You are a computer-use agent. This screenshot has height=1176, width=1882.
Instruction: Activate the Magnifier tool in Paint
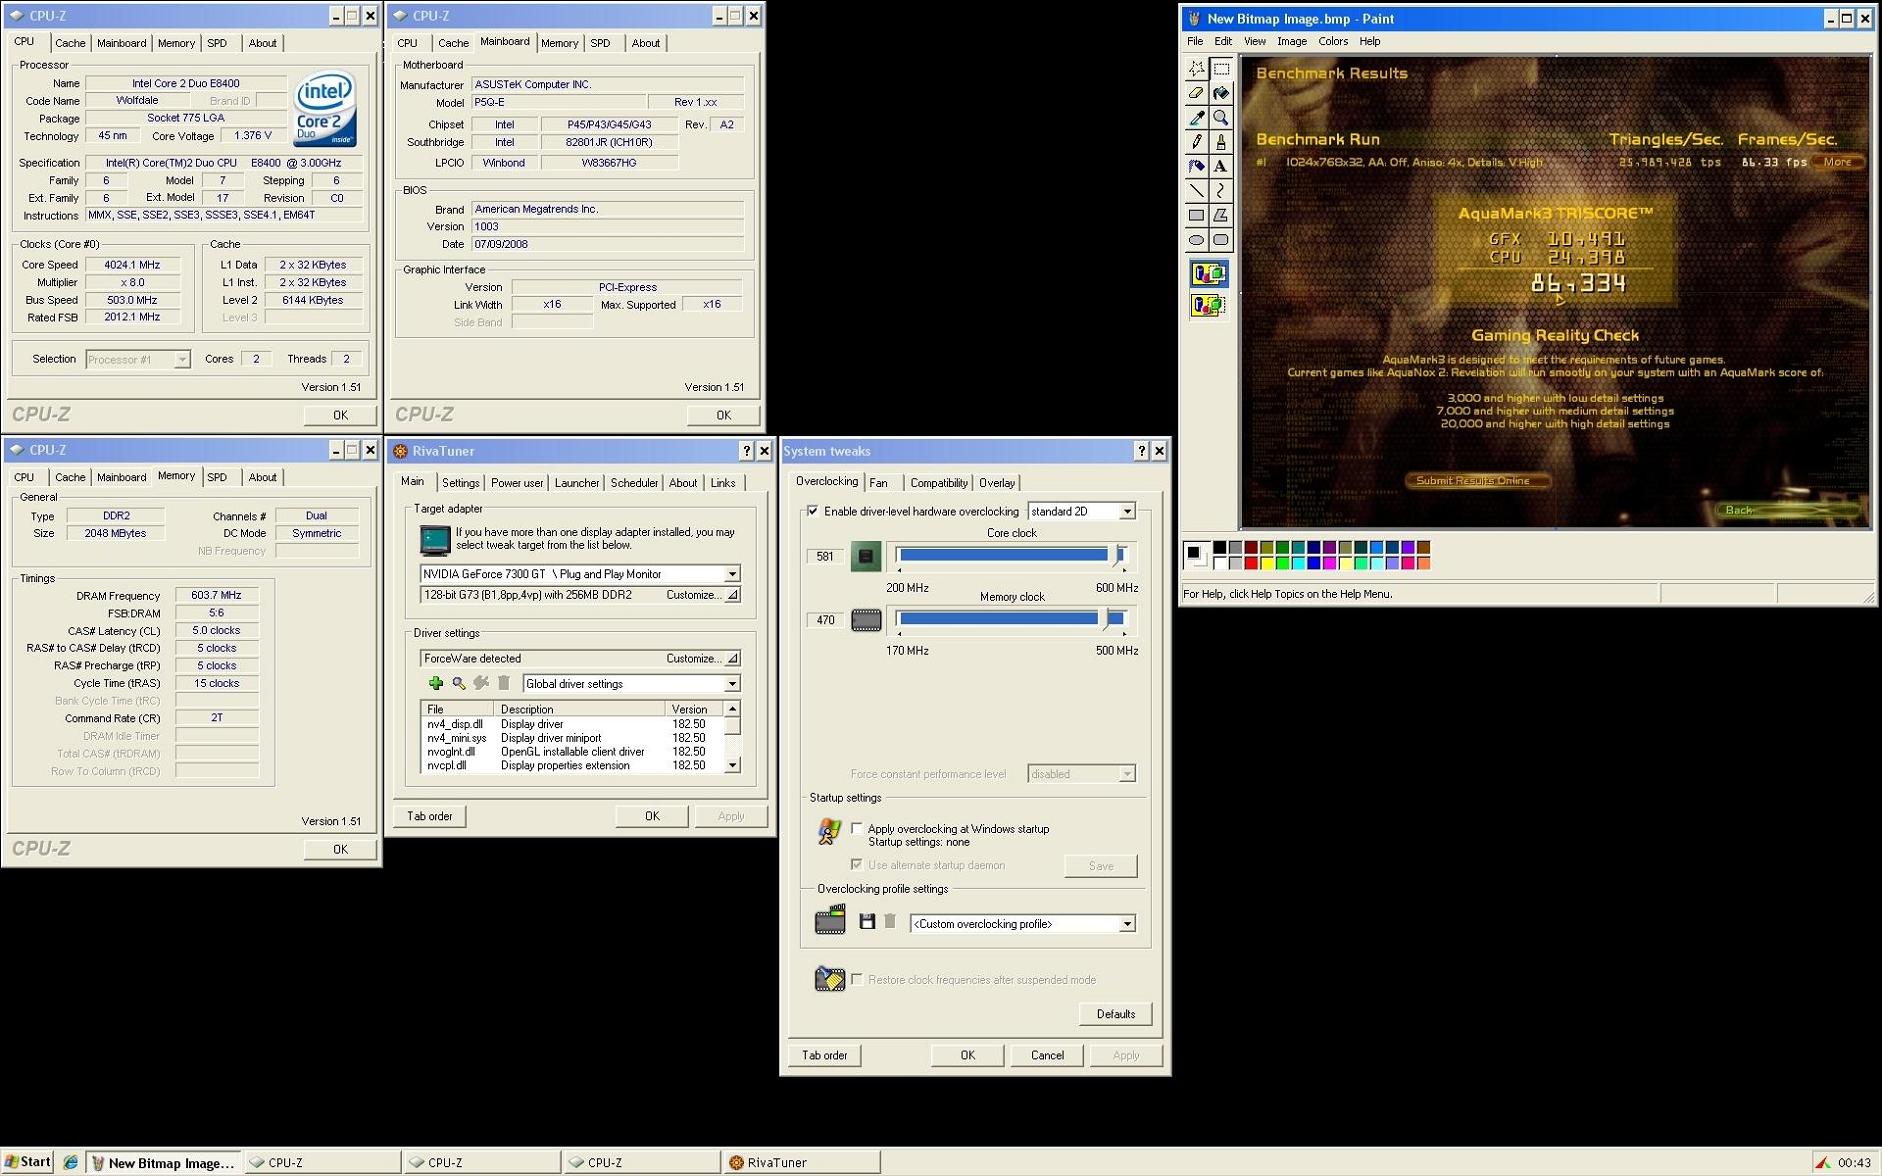(x=1221, y=117)
